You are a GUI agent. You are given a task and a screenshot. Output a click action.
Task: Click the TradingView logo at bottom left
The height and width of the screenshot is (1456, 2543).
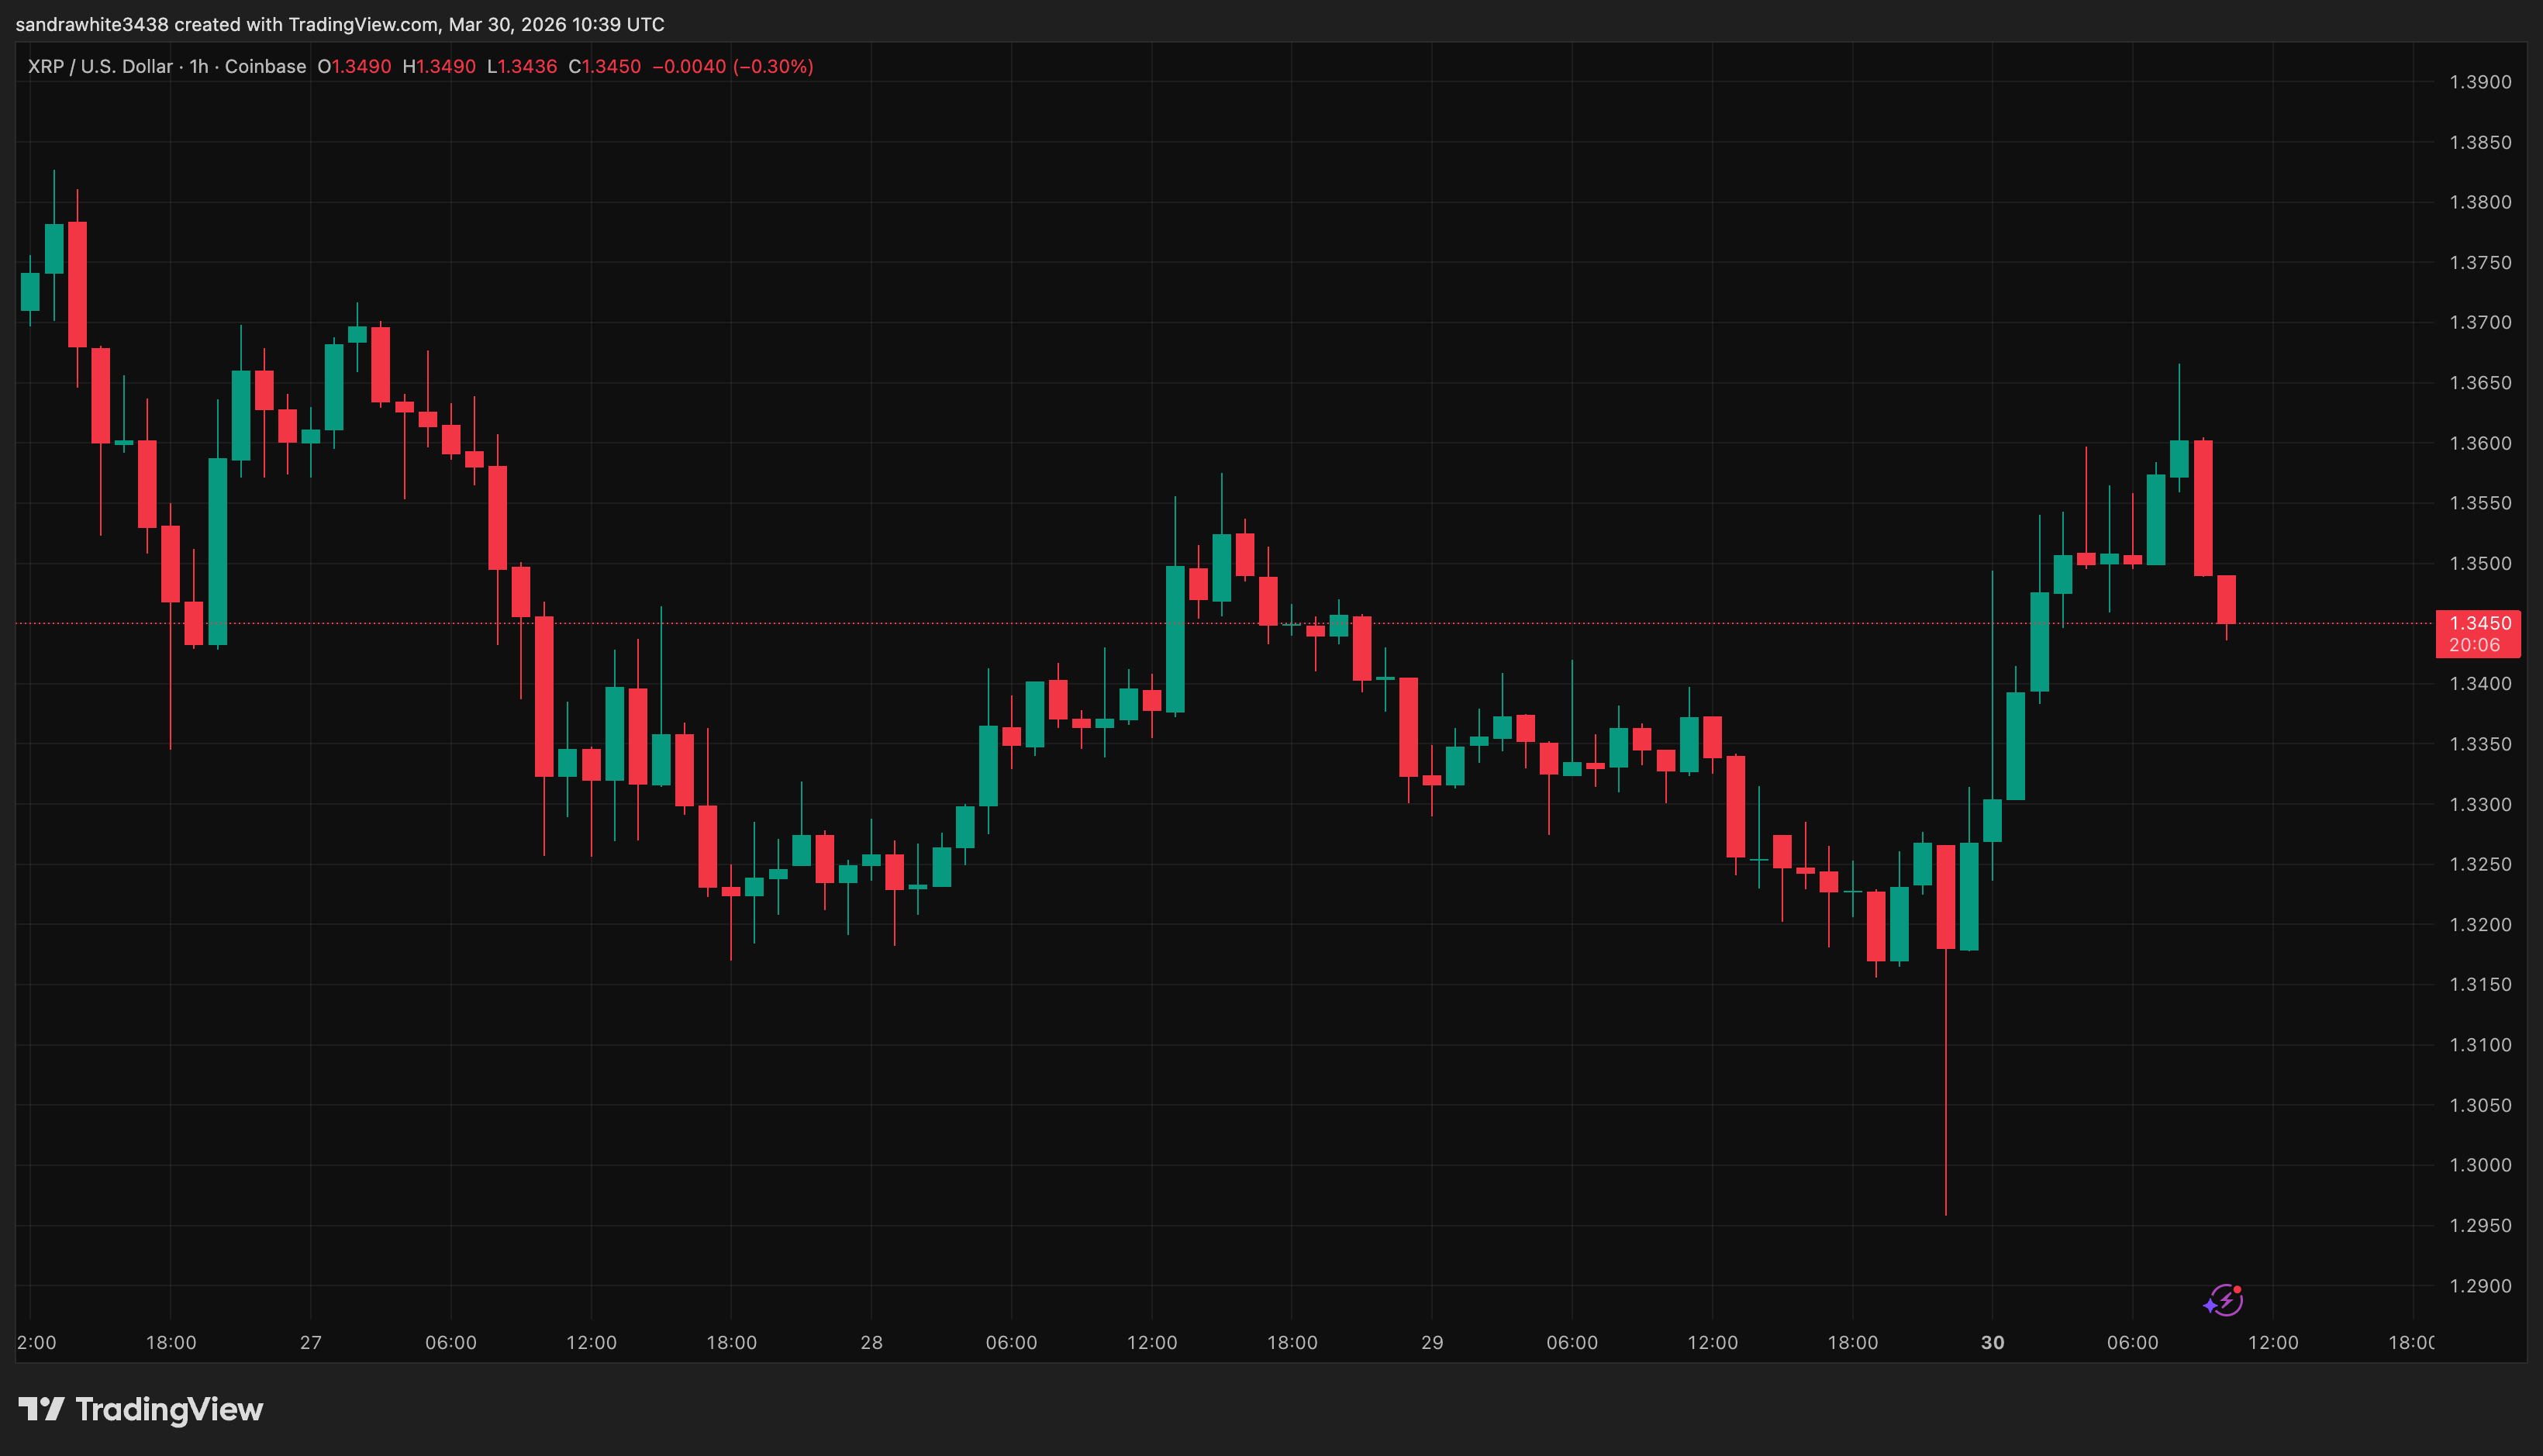click(141, 1409)
